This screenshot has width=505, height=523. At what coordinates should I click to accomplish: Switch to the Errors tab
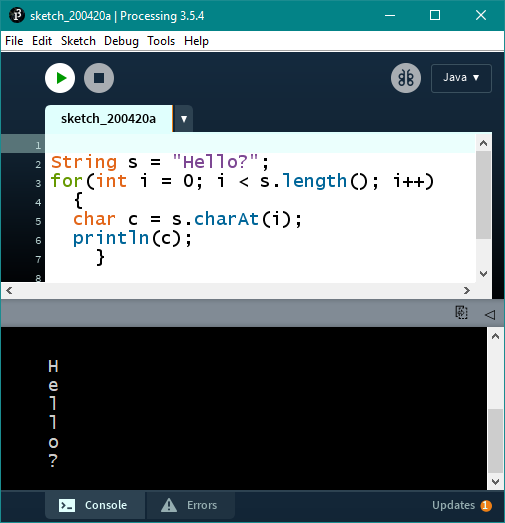point(190,505)
